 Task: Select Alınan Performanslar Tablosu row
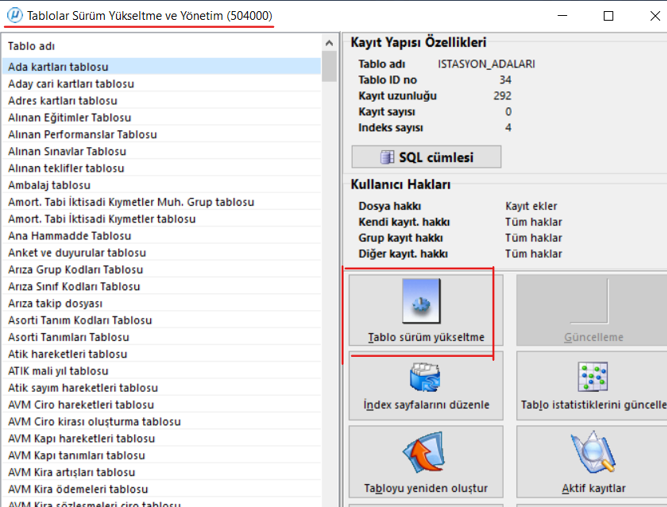point(162,134)
